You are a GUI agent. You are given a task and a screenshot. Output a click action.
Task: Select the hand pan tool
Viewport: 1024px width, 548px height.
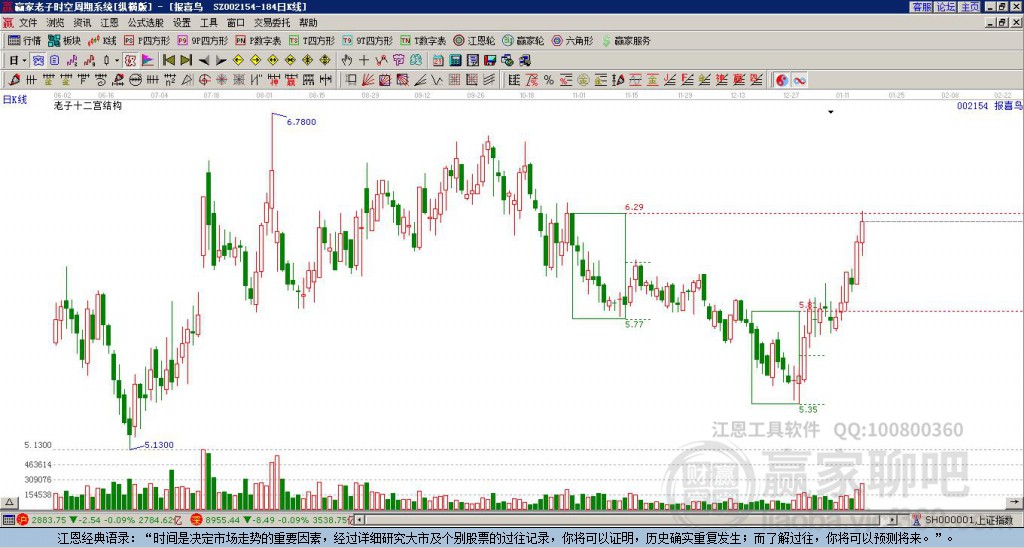point(347,60)
